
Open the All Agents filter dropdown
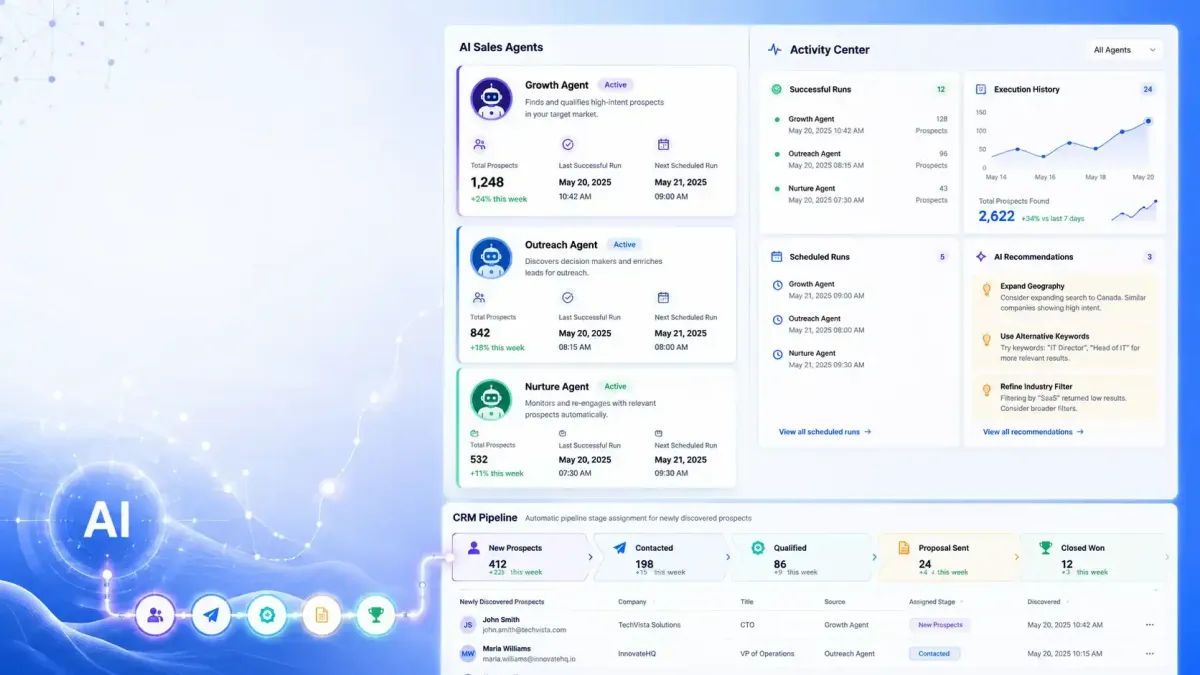click(1124, 50)
